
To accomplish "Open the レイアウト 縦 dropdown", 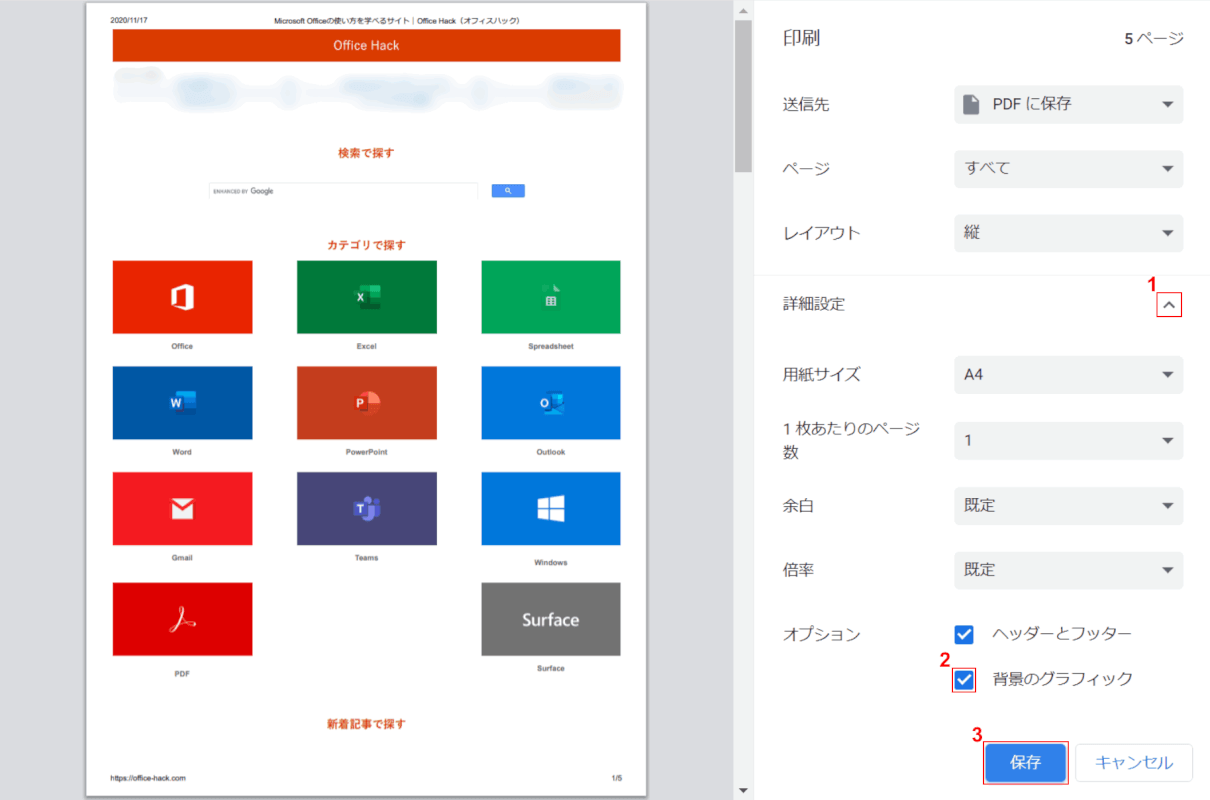I will click(1068, 233).
